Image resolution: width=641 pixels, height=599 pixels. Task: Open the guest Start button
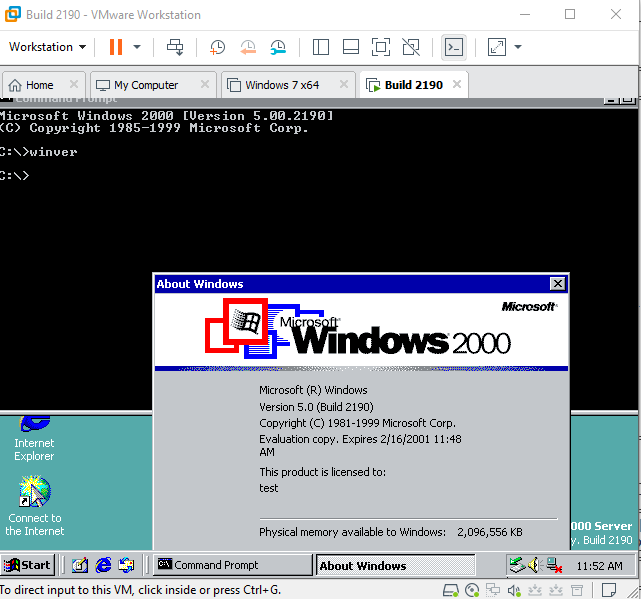click(28, 565)
